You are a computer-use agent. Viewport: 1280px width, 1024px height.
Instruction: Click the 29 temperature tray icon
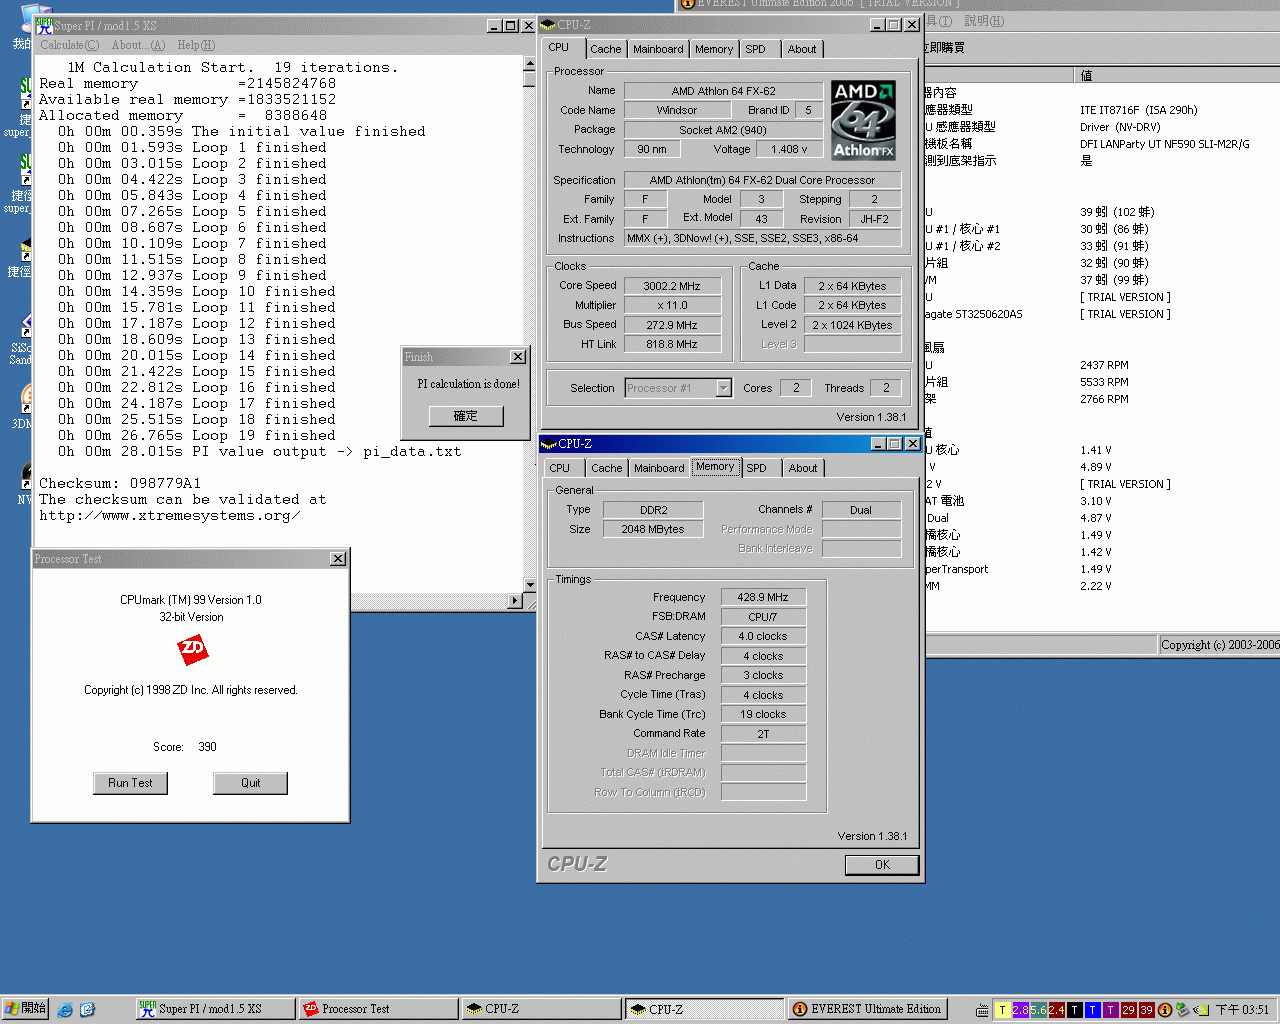1129,1010
